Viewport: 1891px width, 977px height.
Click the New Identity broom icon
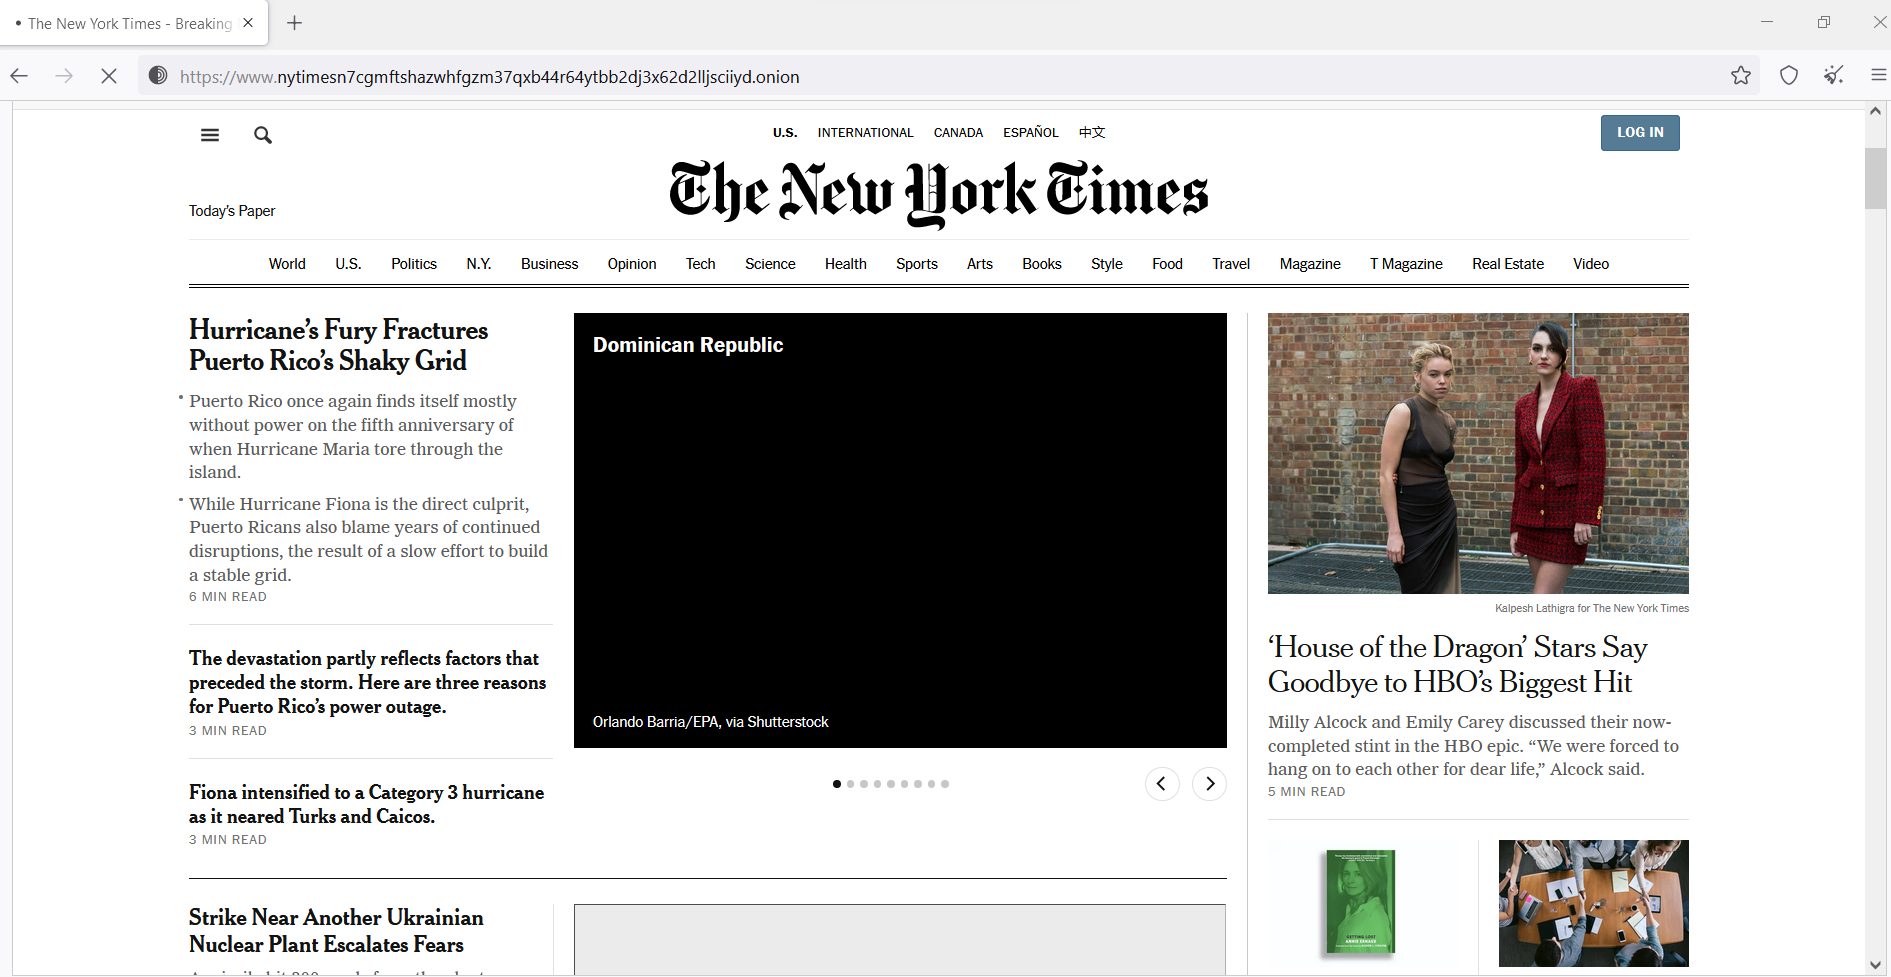[x=1832, y=75]
